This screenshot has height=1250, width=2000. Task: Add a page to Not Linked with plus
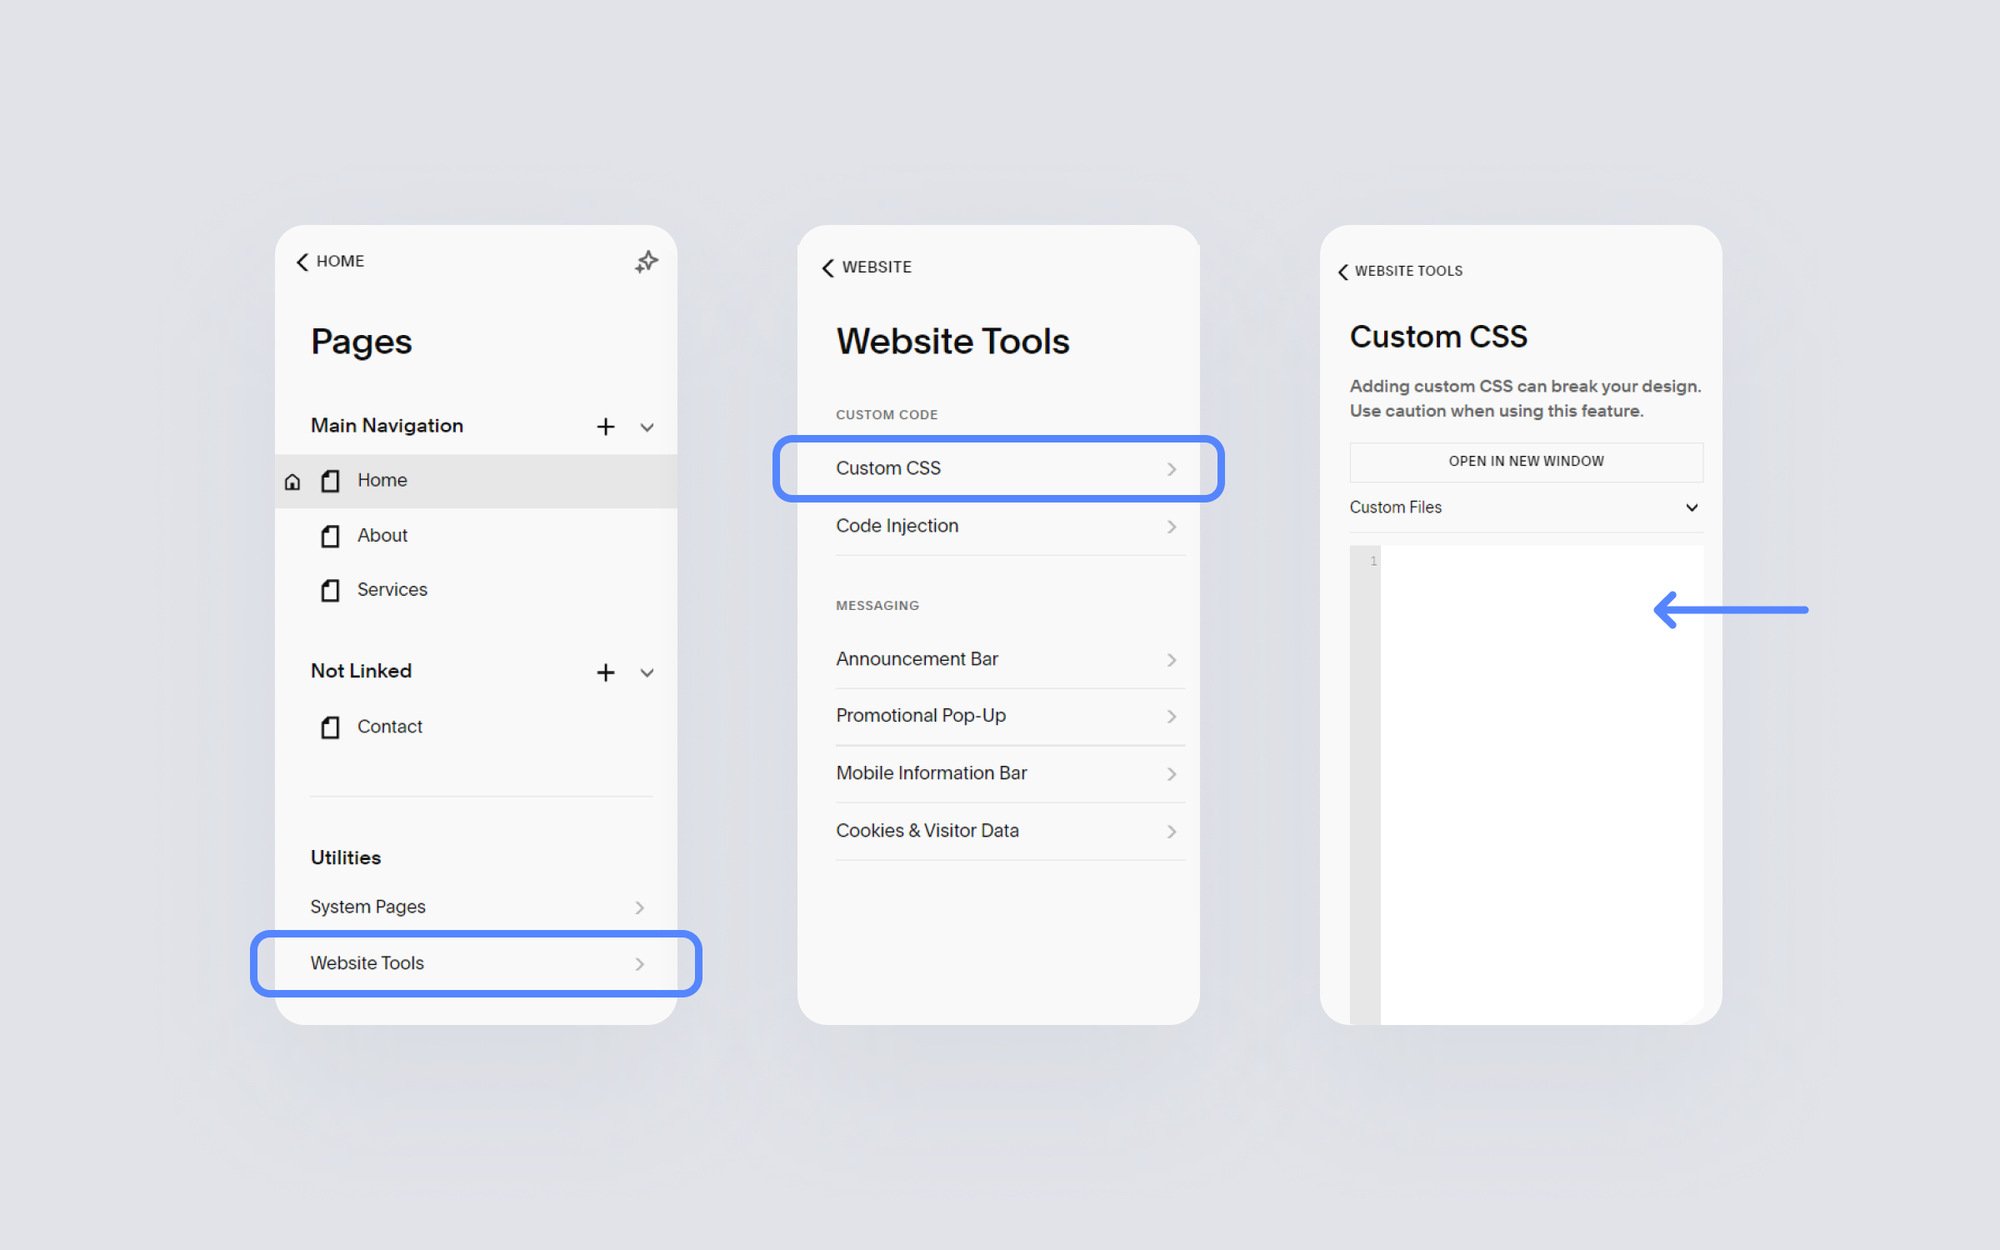pos(605,672)
